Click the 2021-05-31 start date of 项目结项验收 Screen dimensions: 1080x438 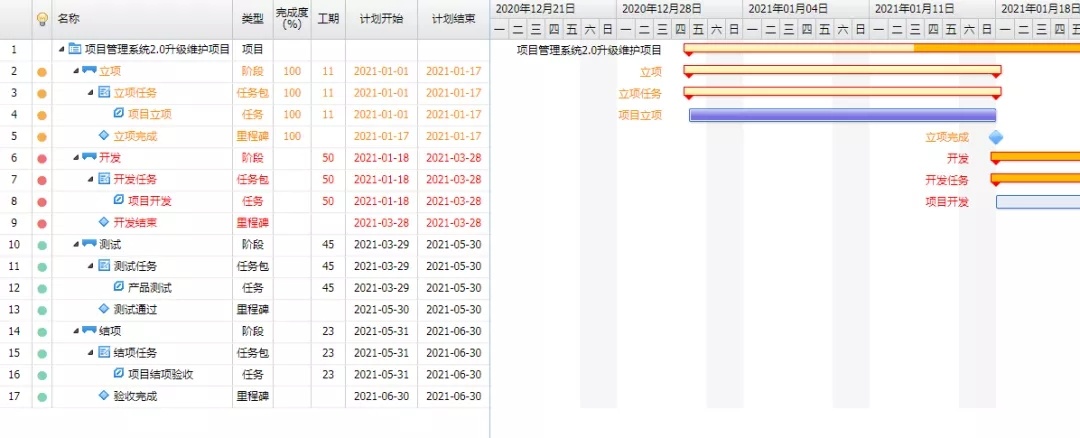(382, 375)
